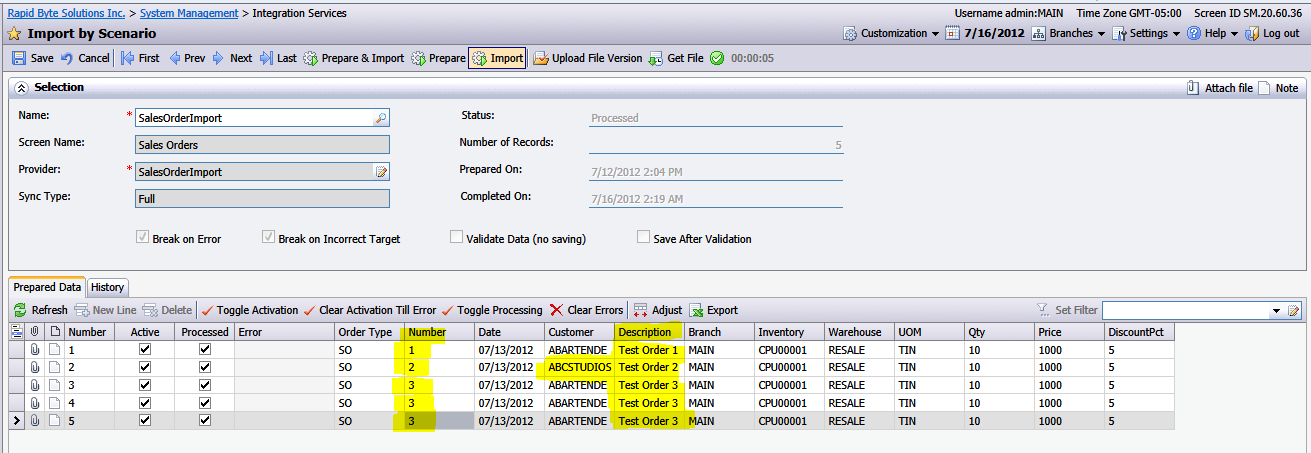Enable Save After Validation

pyautogui.click(x=644, y=238)
